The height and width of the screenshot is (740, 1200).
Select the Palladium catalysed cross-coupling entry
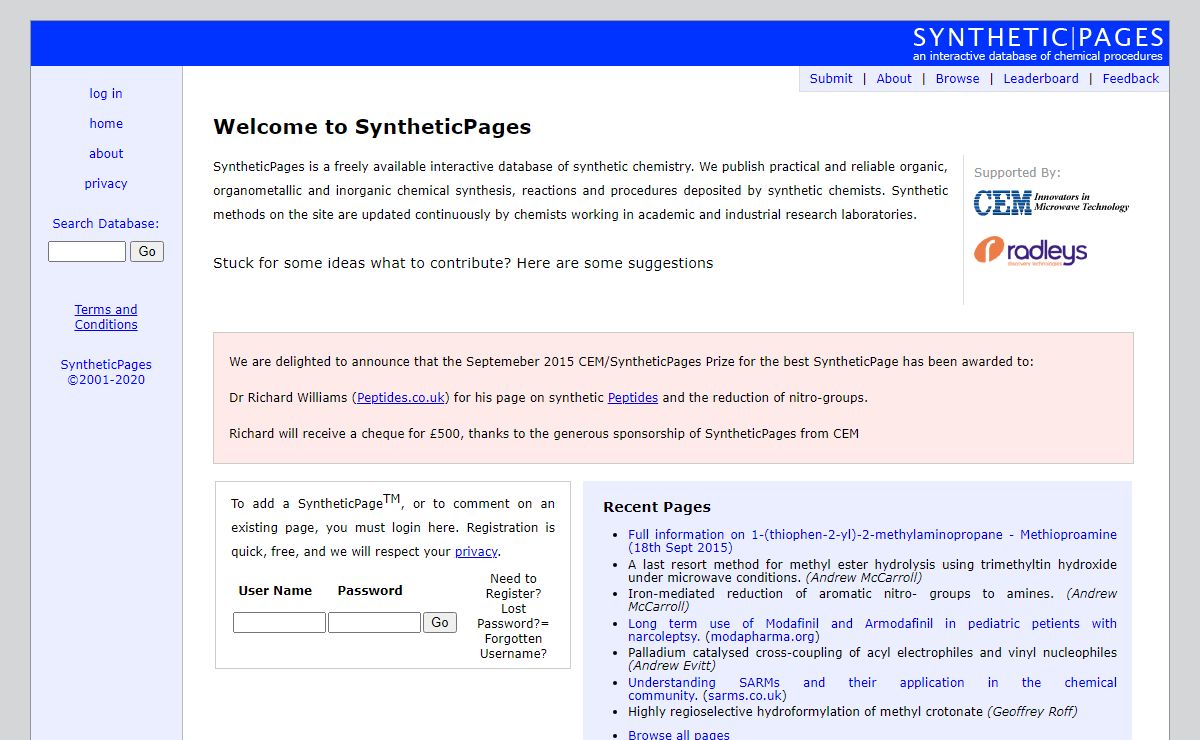872,659
